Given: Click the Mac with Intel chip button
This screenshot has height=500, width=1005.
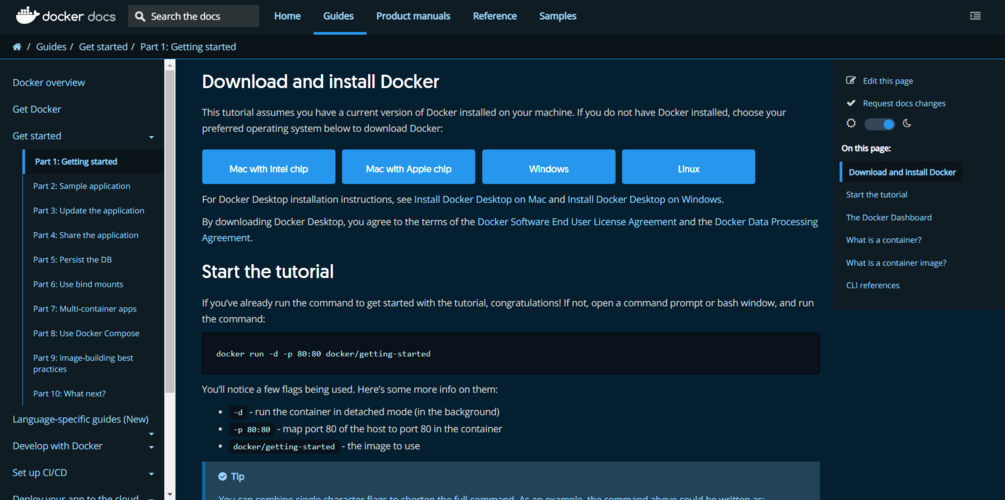Looking at the screenshot, I should pyautogui.click(x=269, y=167).
